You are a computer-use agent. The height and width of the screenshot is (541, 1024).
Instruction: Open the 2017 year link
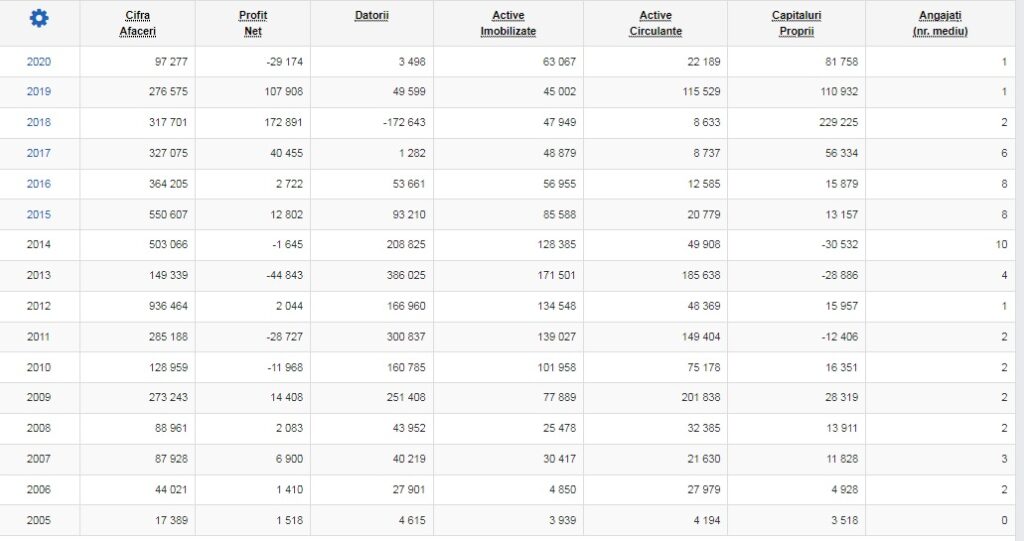[x=39, y=153]
